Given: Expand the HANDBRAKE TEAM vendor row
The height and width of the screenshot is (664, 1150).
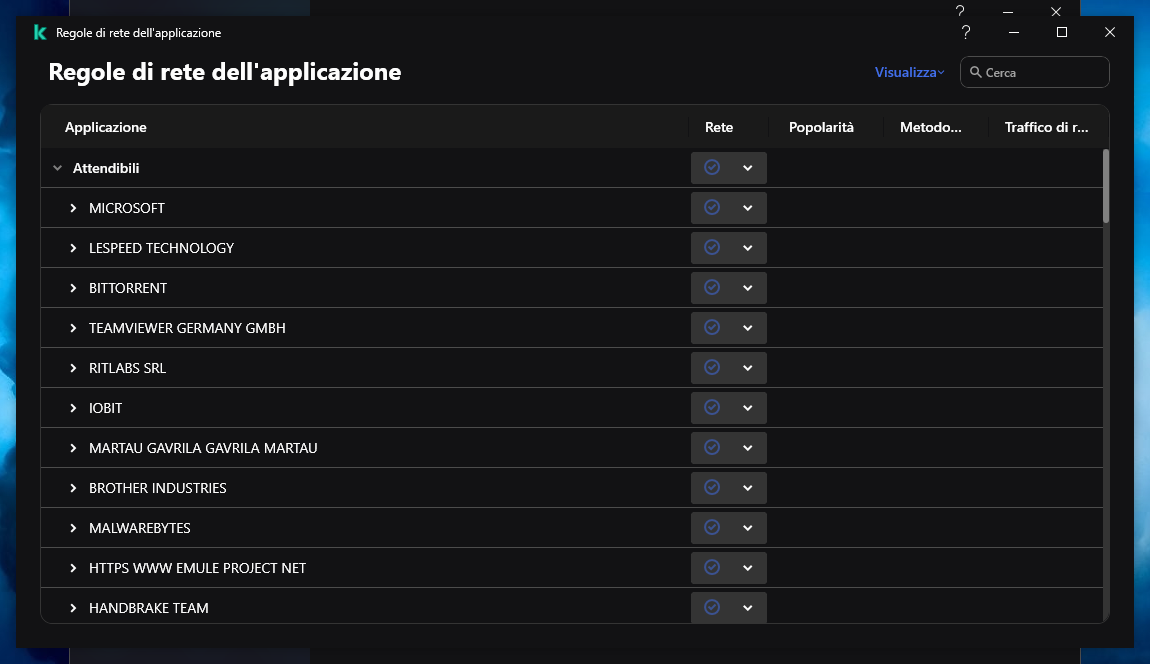Looking at the screenshot, I should 73,608.
